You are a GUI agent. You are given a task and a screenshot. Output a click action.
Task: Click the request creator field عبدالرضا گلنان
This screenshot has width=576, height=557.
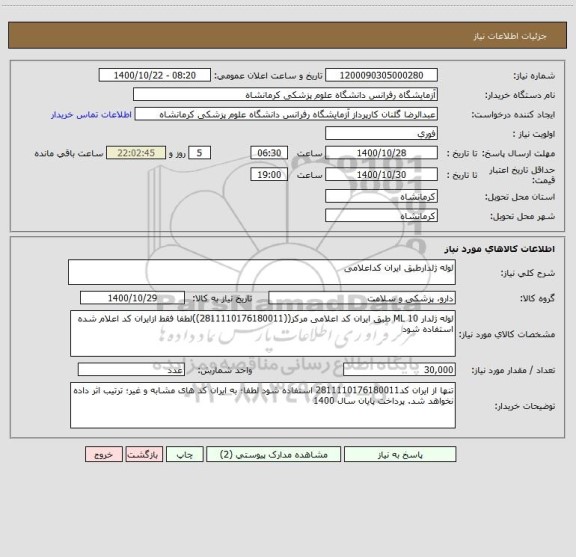[x=286, y=114]
